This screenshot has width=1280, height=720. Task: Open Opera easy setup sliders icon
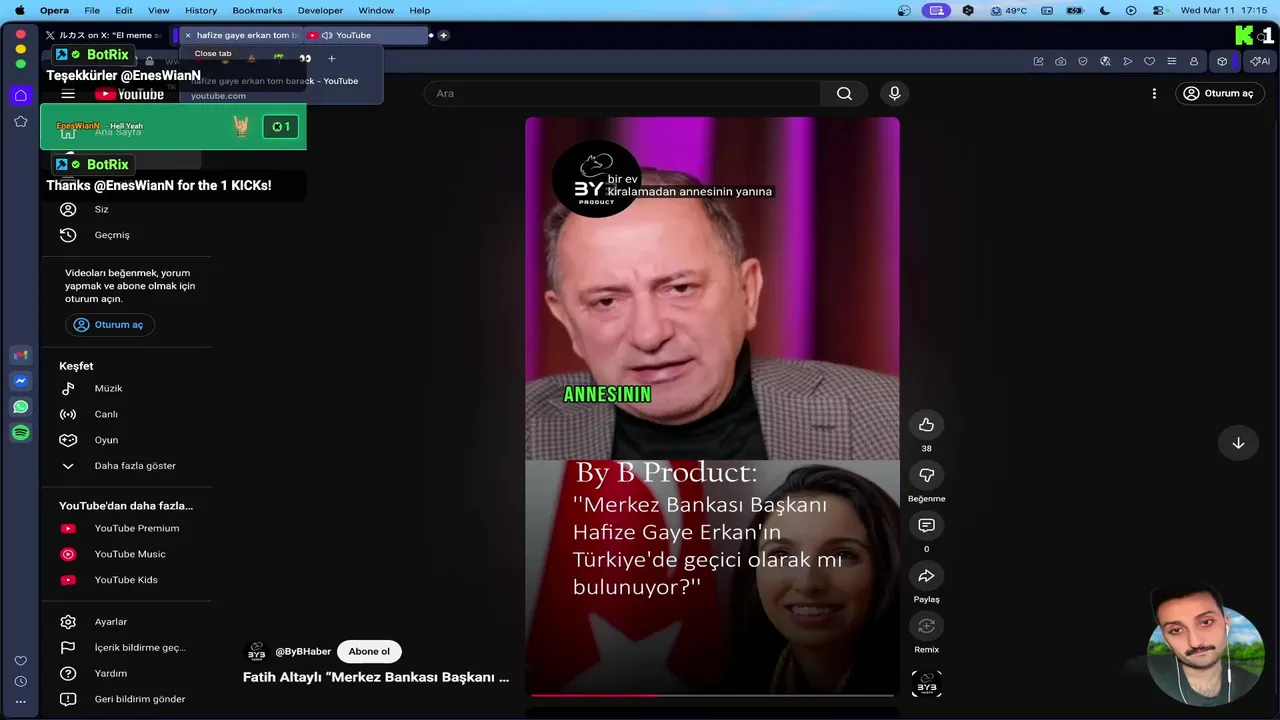(1171, 61)
